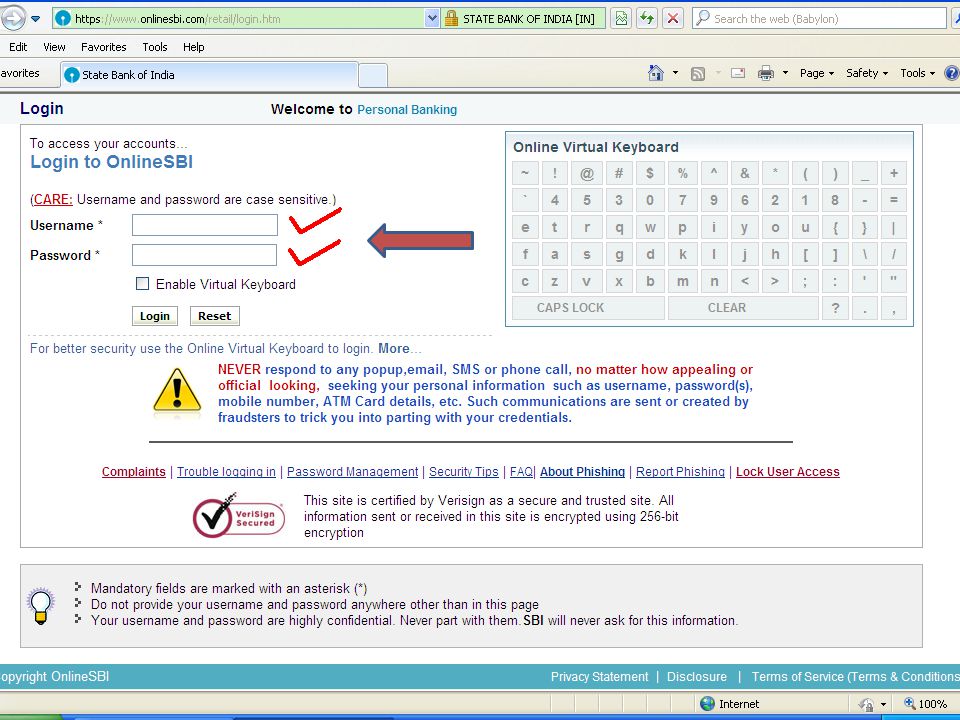Open the Edit menu
Screen dimensions: 960x720
pos(18,47)
